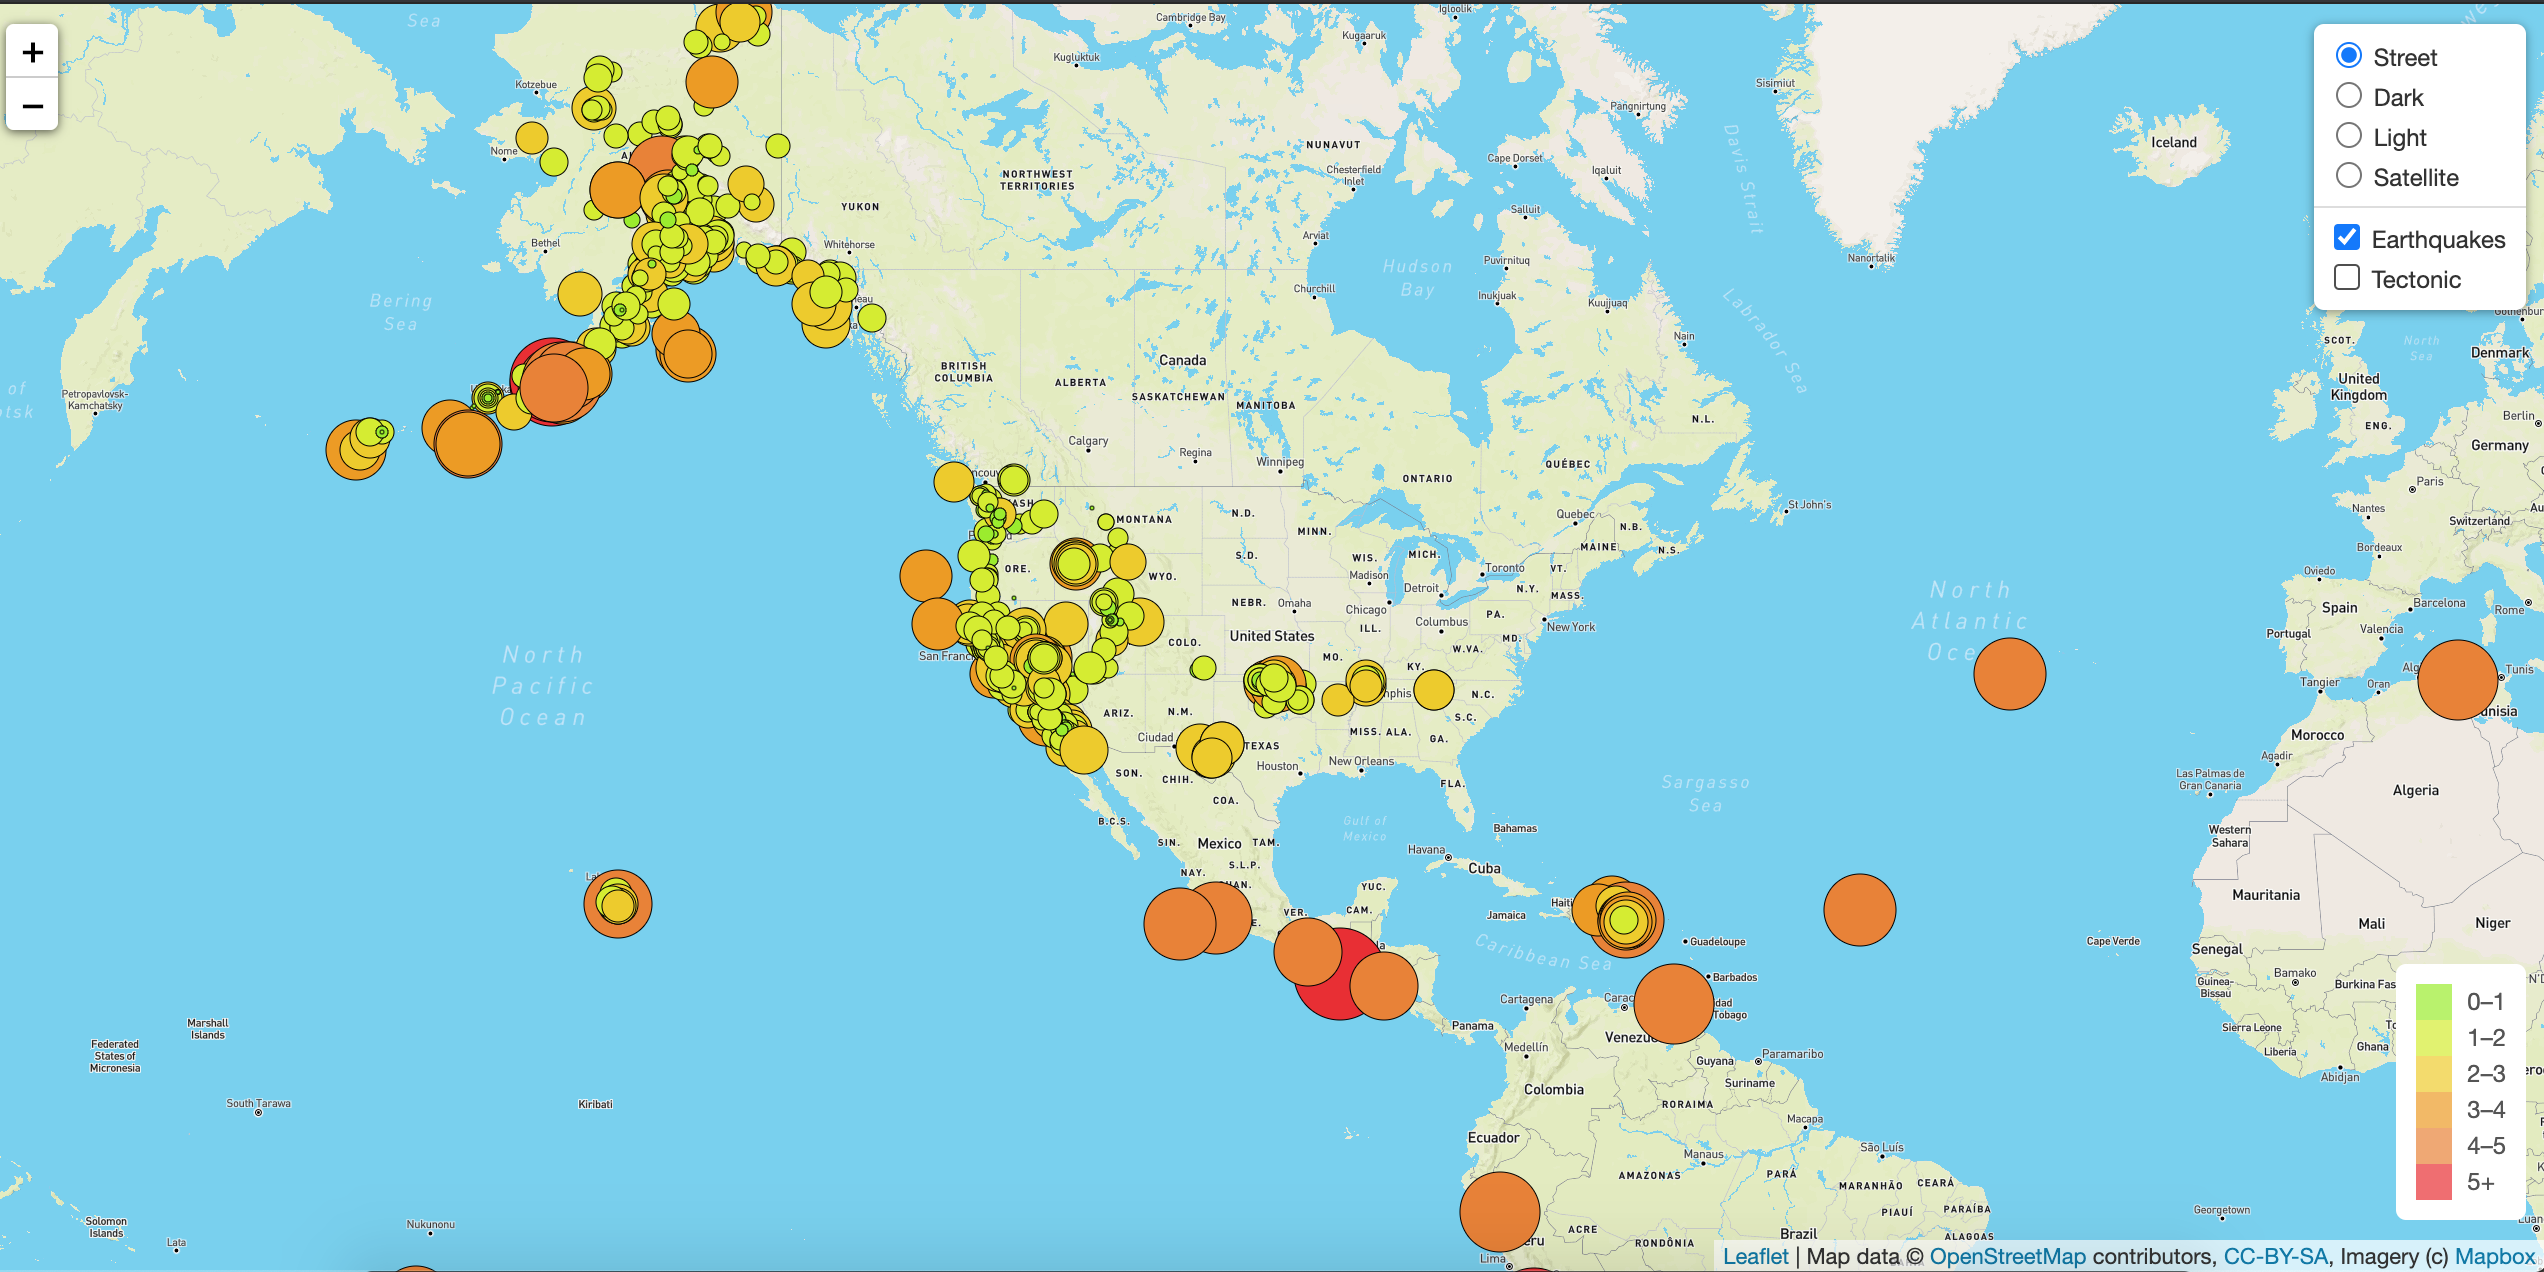
Task: Click the YUKON territory label
Action: click(x=860, y=207)
